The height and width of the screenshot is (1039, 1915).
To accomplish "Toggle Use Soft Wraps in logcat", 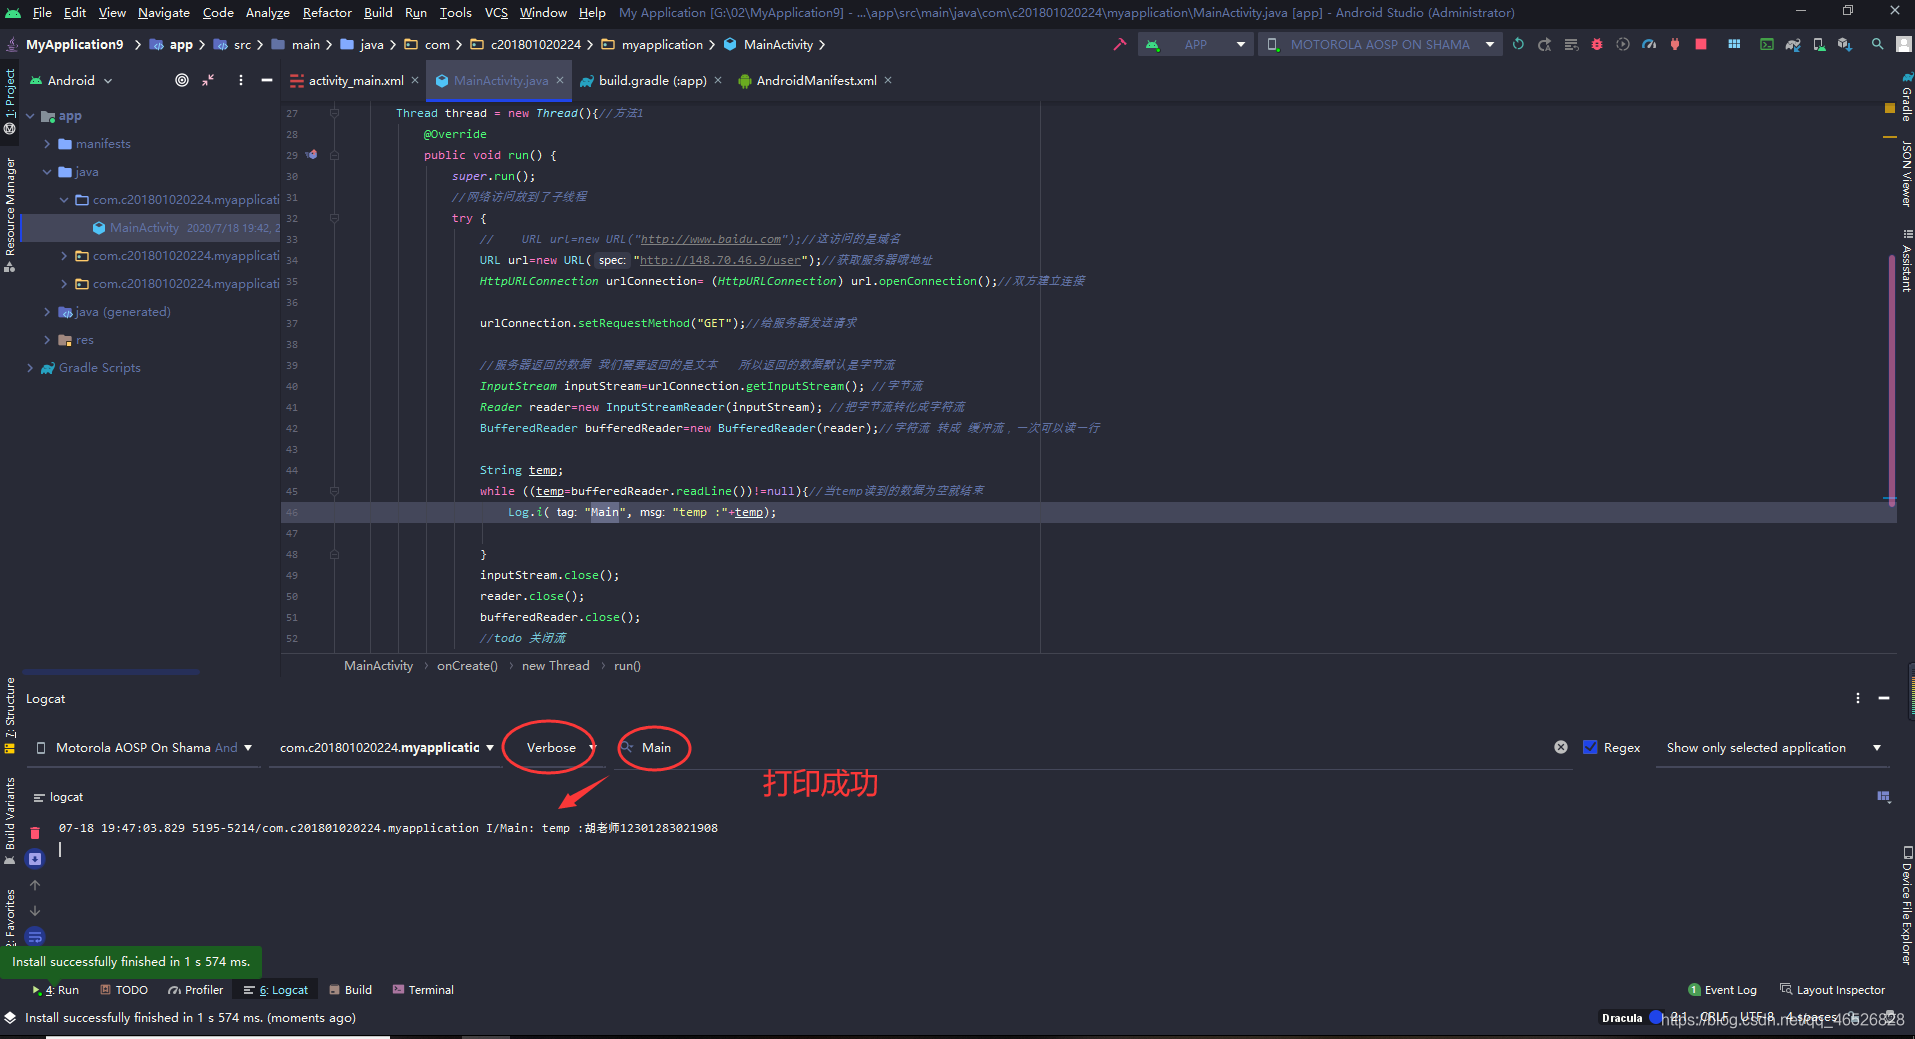I will coord(35,937).
